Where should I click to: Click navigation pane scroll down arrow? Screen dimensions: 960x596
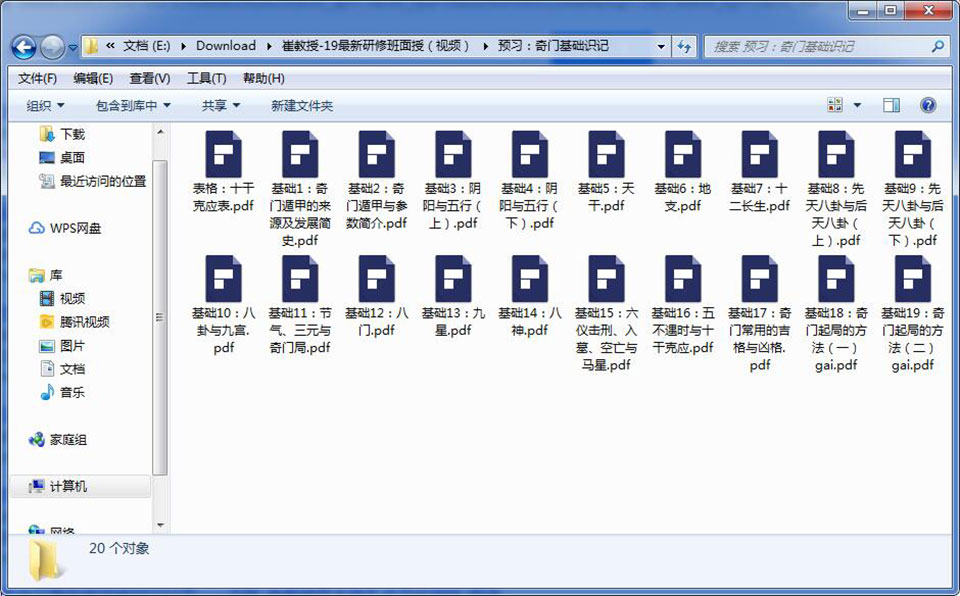160,526
